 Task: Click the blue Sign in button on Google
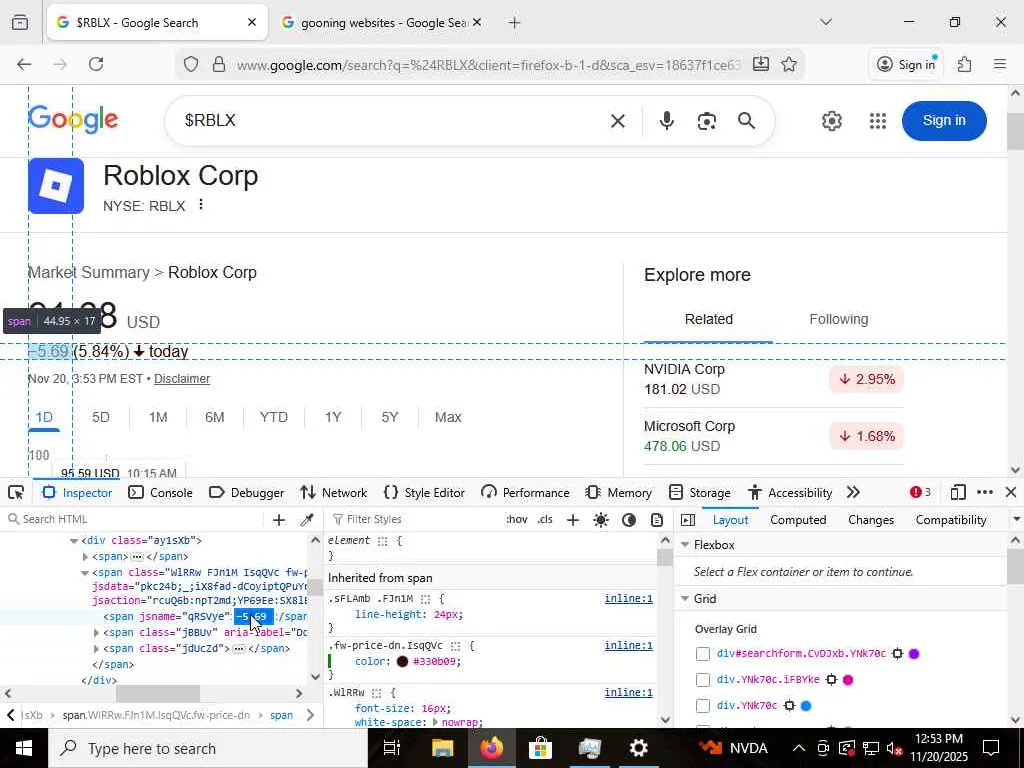pos(944,121)
